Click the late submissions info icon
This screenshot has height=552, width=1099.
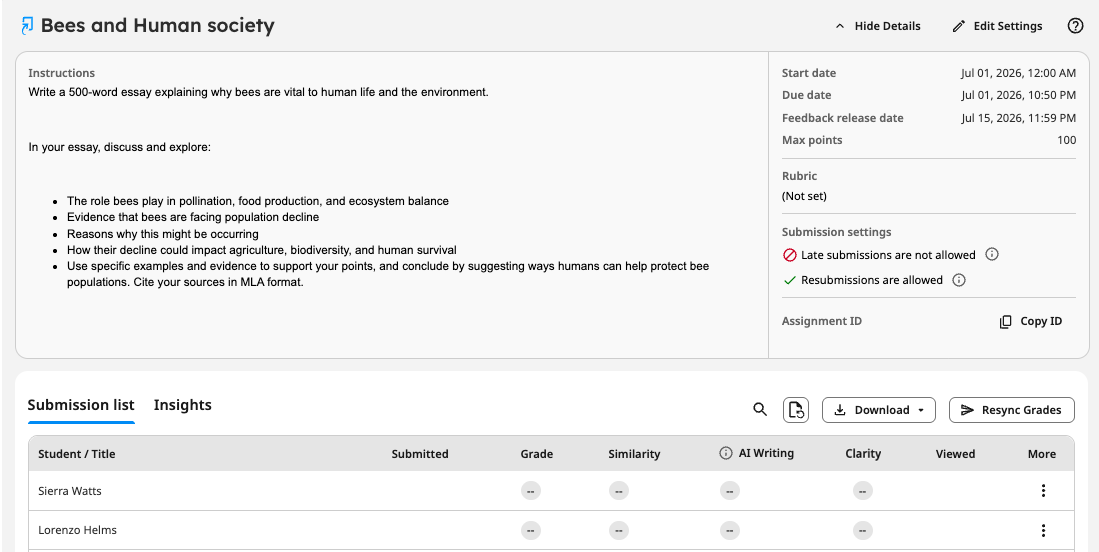point(992,254)
